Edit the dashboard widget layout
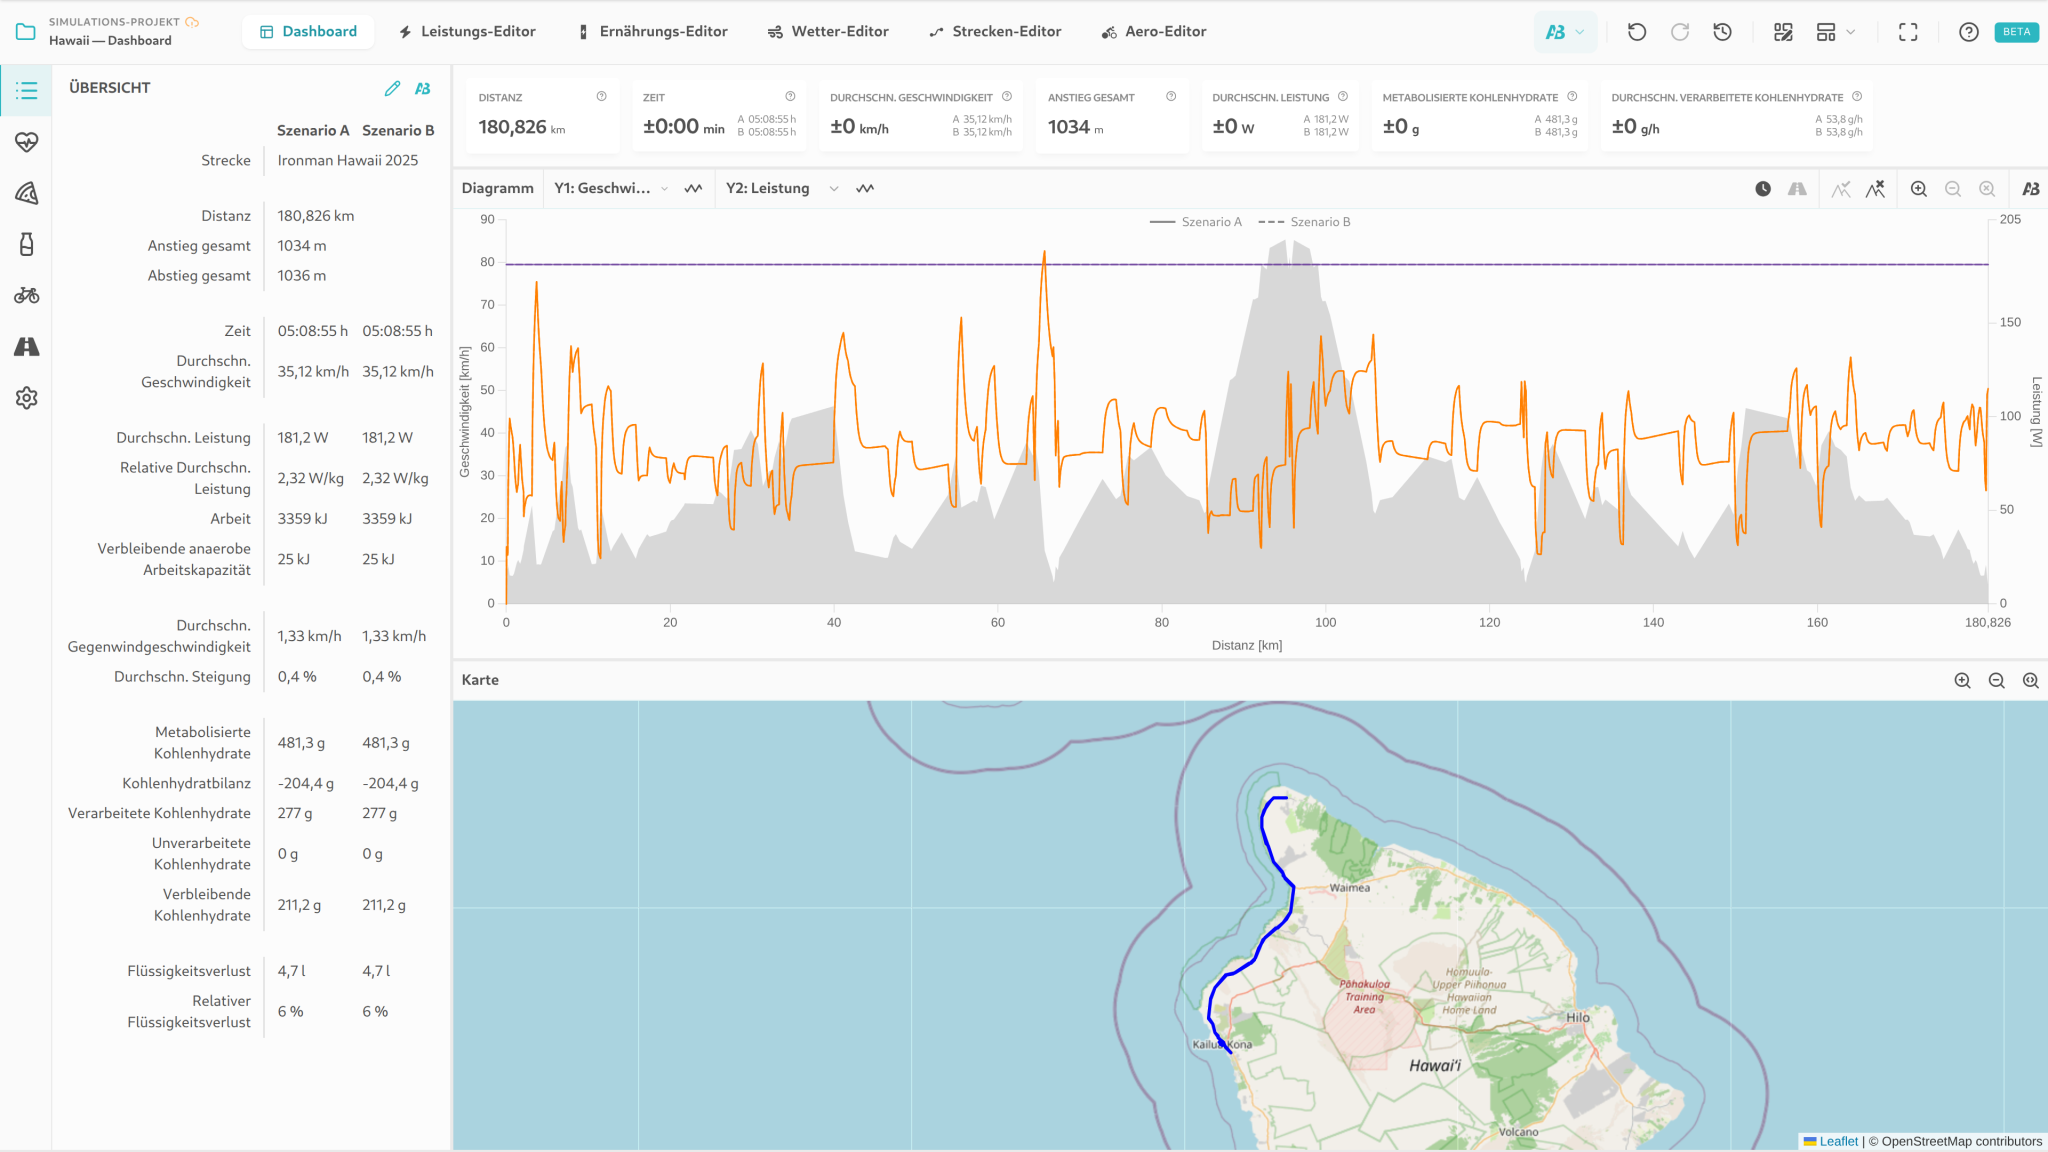The height and width of the screenshot is (1152, 2048). [x=1783, y=32]
